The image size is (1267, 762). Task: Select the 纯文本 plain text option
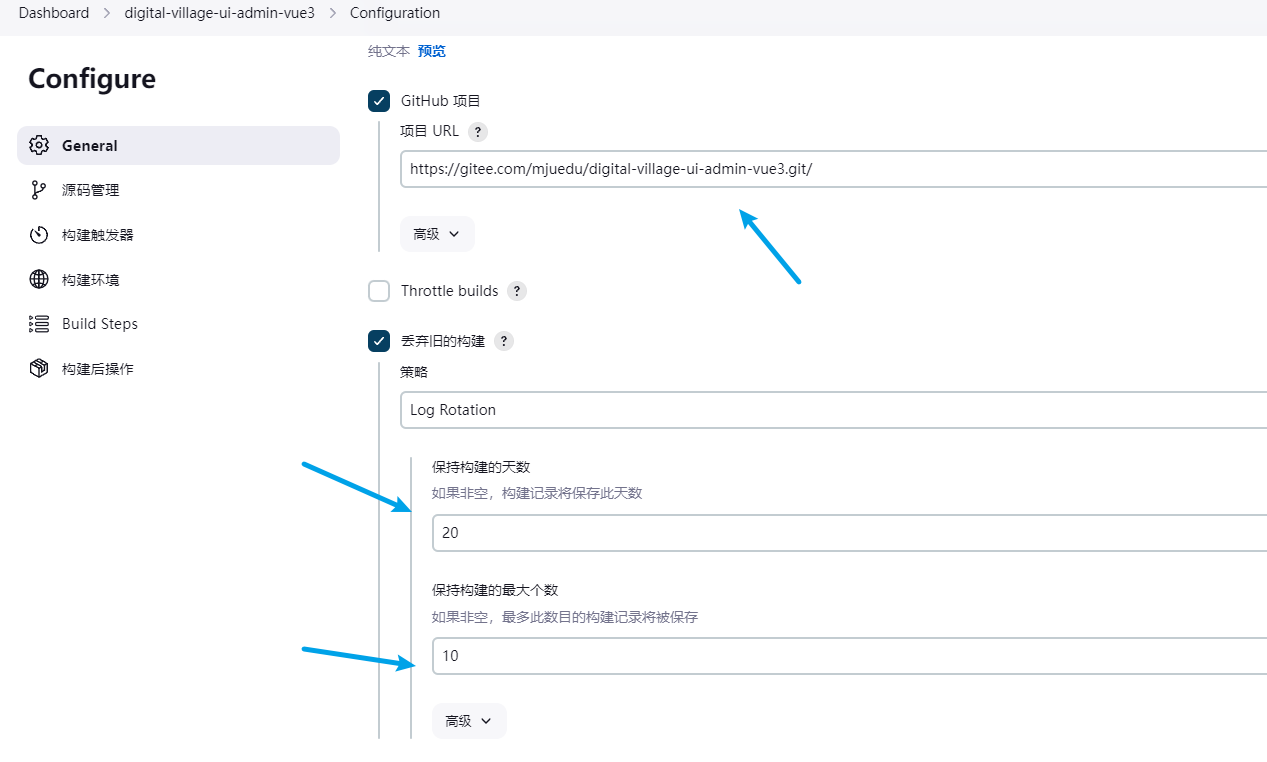(389, 51)
